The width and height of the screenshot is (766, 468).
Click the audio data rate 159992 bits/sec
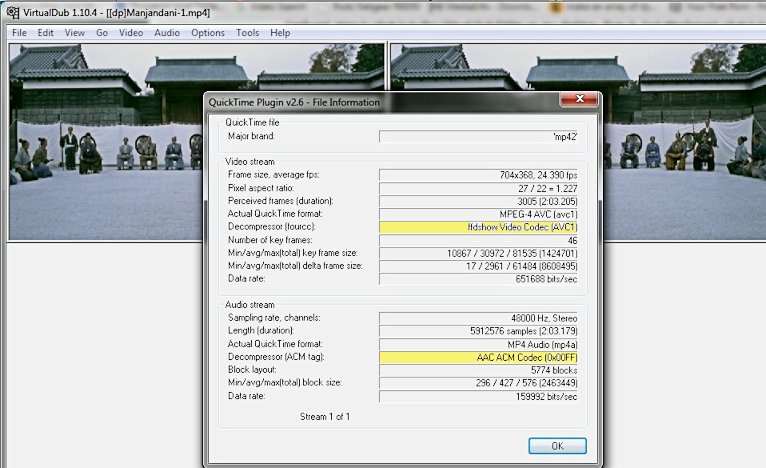point(478,396)
